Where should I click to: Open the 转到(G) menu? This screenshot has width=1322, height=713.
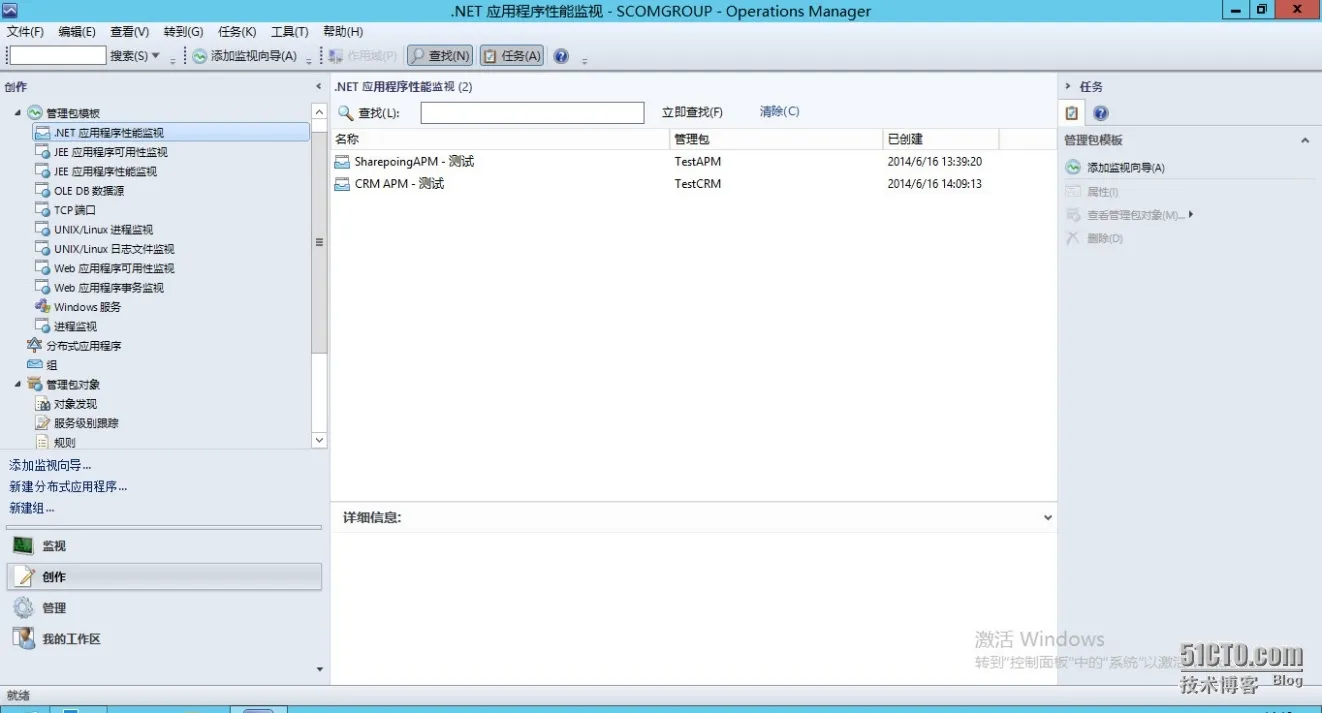click(183, 32)
